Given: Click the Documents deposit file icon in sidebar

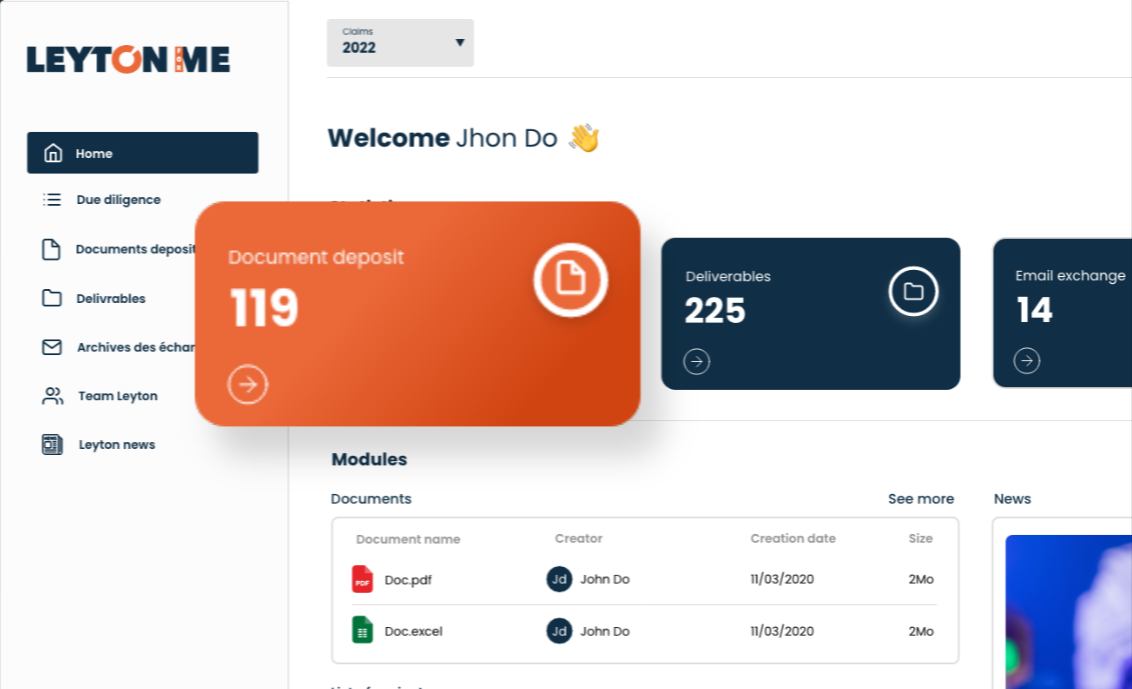Looking at the screenshot, I should click(51, 249).
